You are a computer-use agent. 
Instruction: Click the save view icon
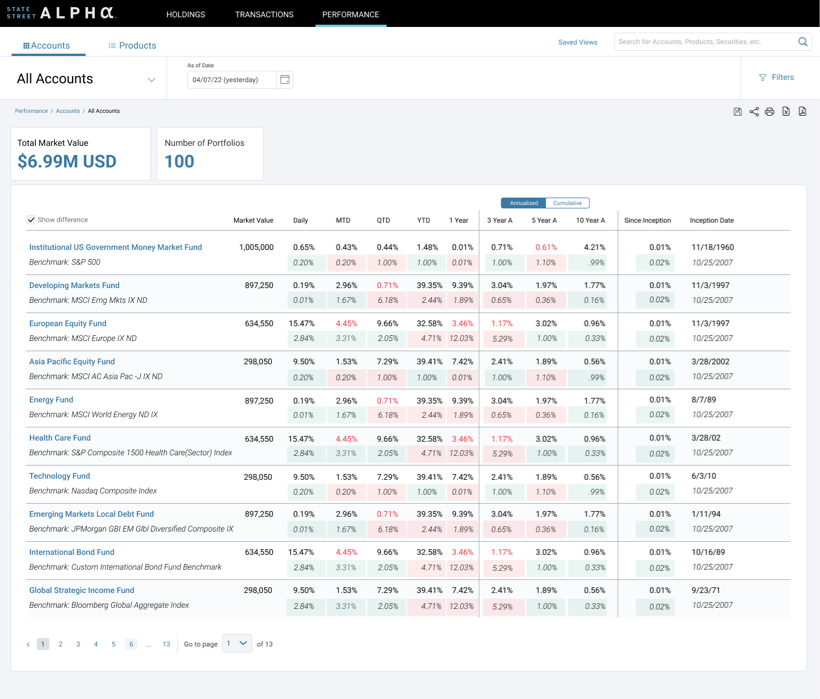pyautogui.click(x=738, y=112)
